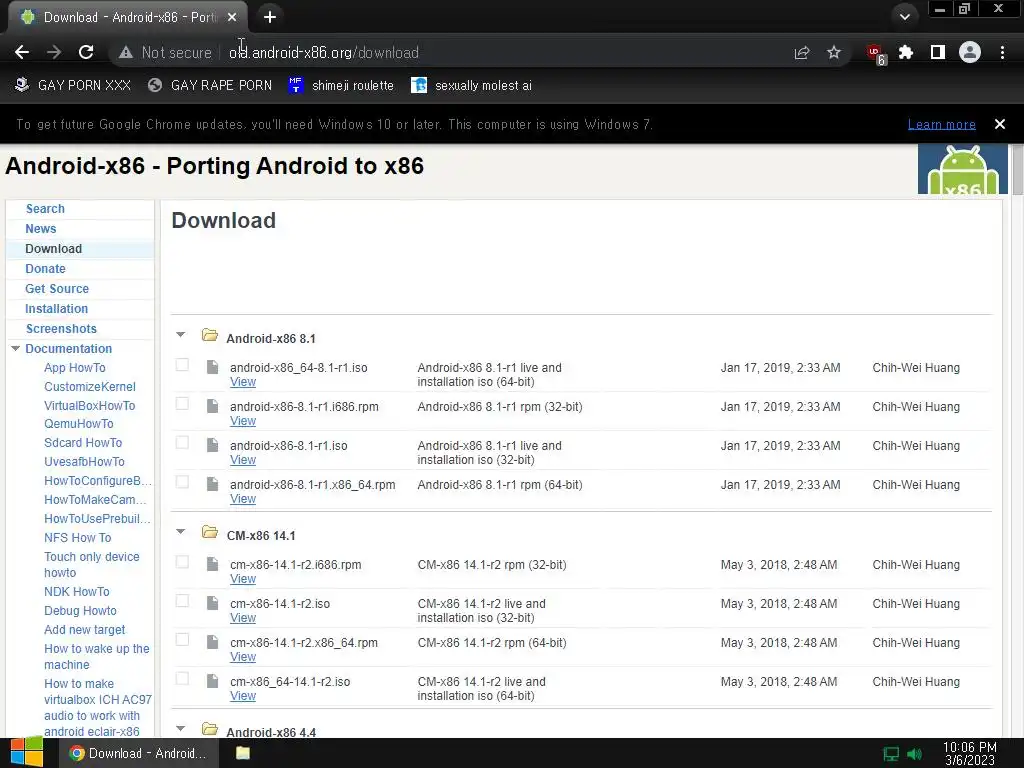The width and height of the screenshot is (1024, 768).
Task: Click file icon of cm-x86-14.1-r2.i686.rpm
Action: pos(212,564)
